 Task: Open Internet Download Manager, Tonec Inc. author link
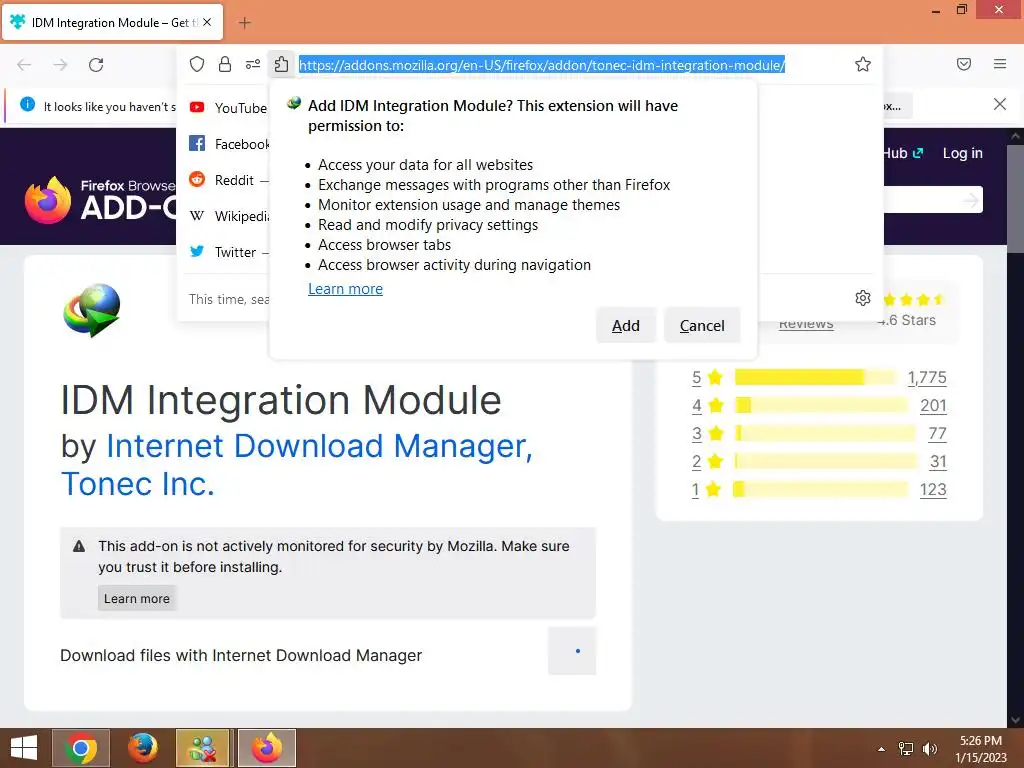[297, 464]
